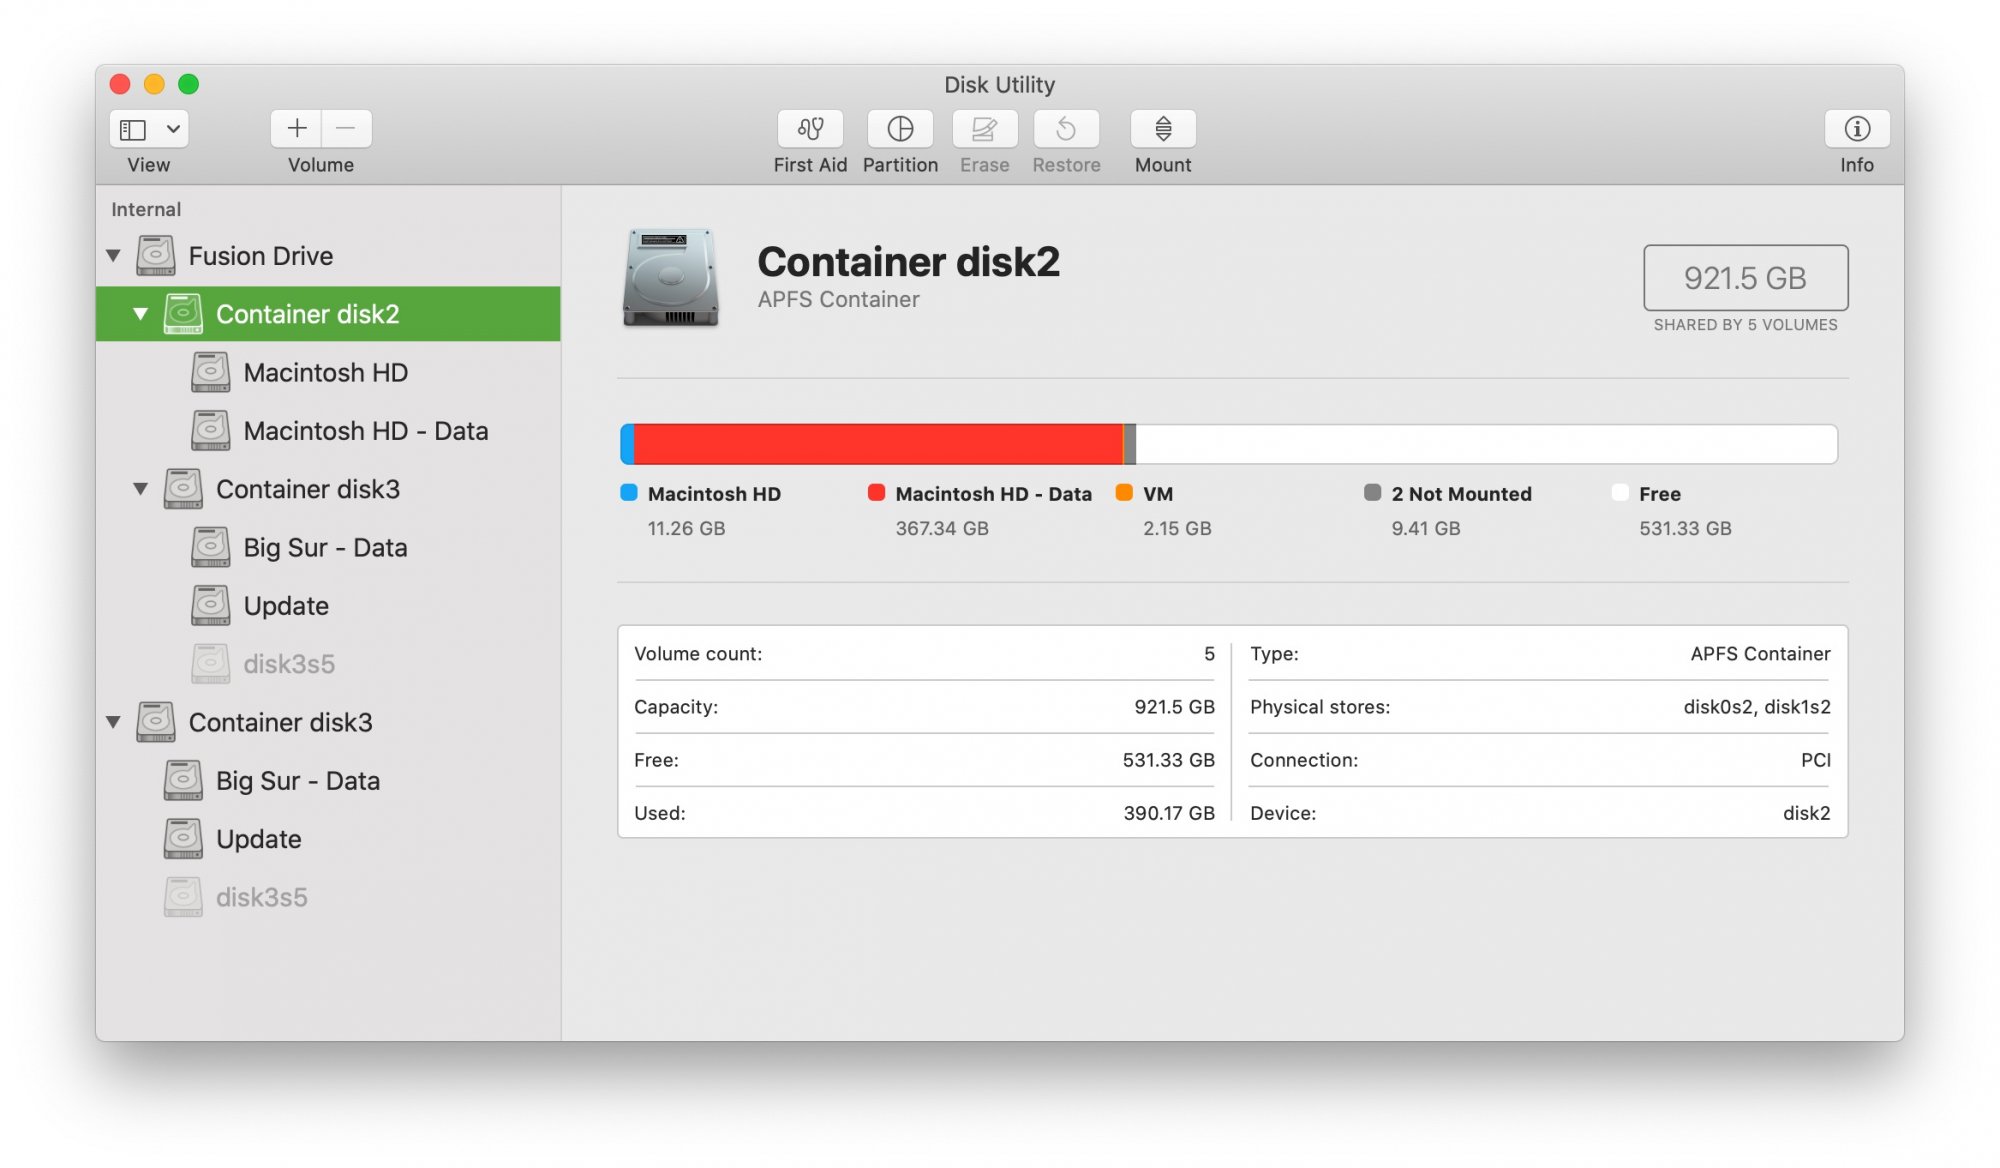Click the large Container disk2 hard drive image

pos(671,278)
